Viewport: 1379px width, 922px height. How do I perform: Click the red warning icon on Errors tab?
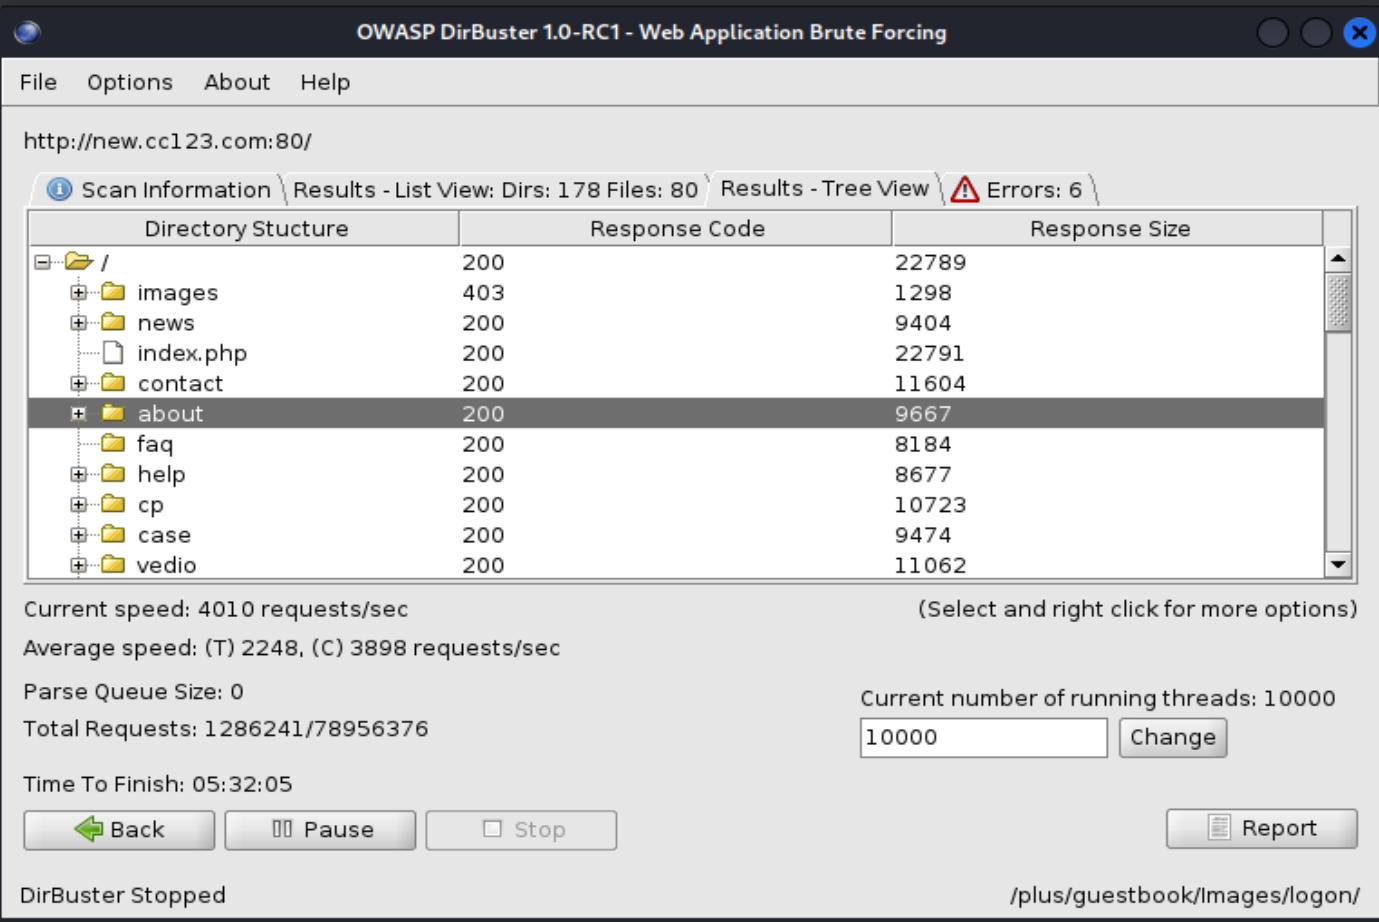click(965, 189)
